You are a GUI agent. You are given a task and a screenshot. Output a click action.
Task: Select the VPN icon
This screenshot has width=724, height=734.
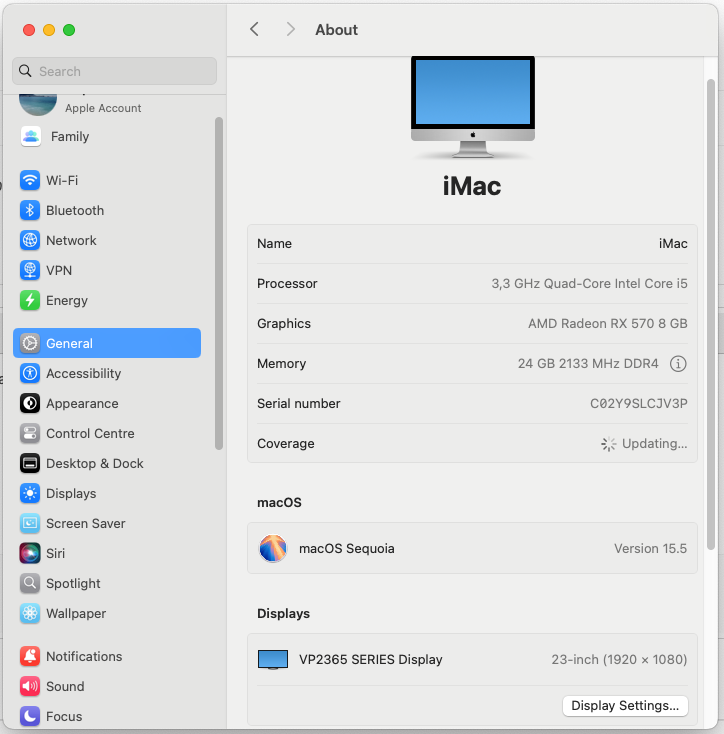click(x=30, y=270)
